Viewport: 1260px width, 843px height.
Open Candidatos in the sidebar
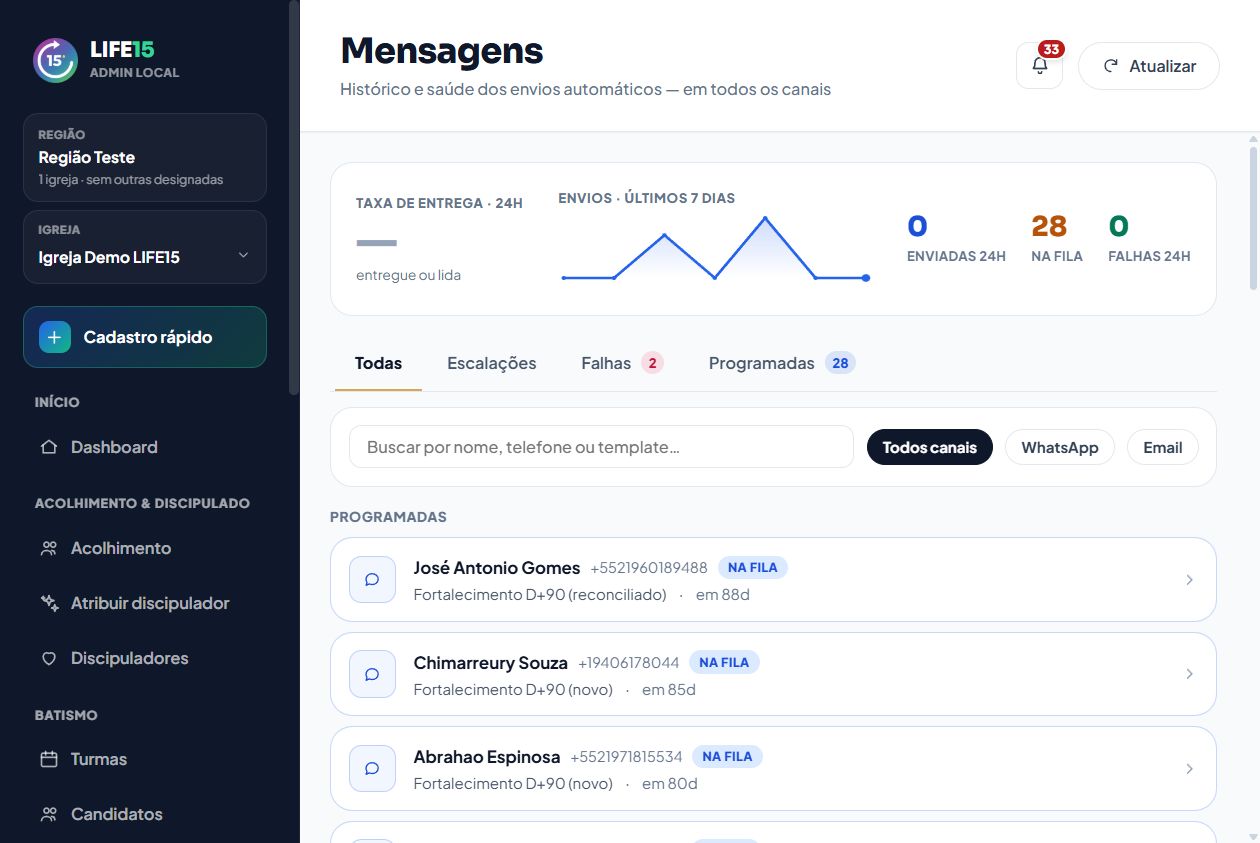point(145,814)
